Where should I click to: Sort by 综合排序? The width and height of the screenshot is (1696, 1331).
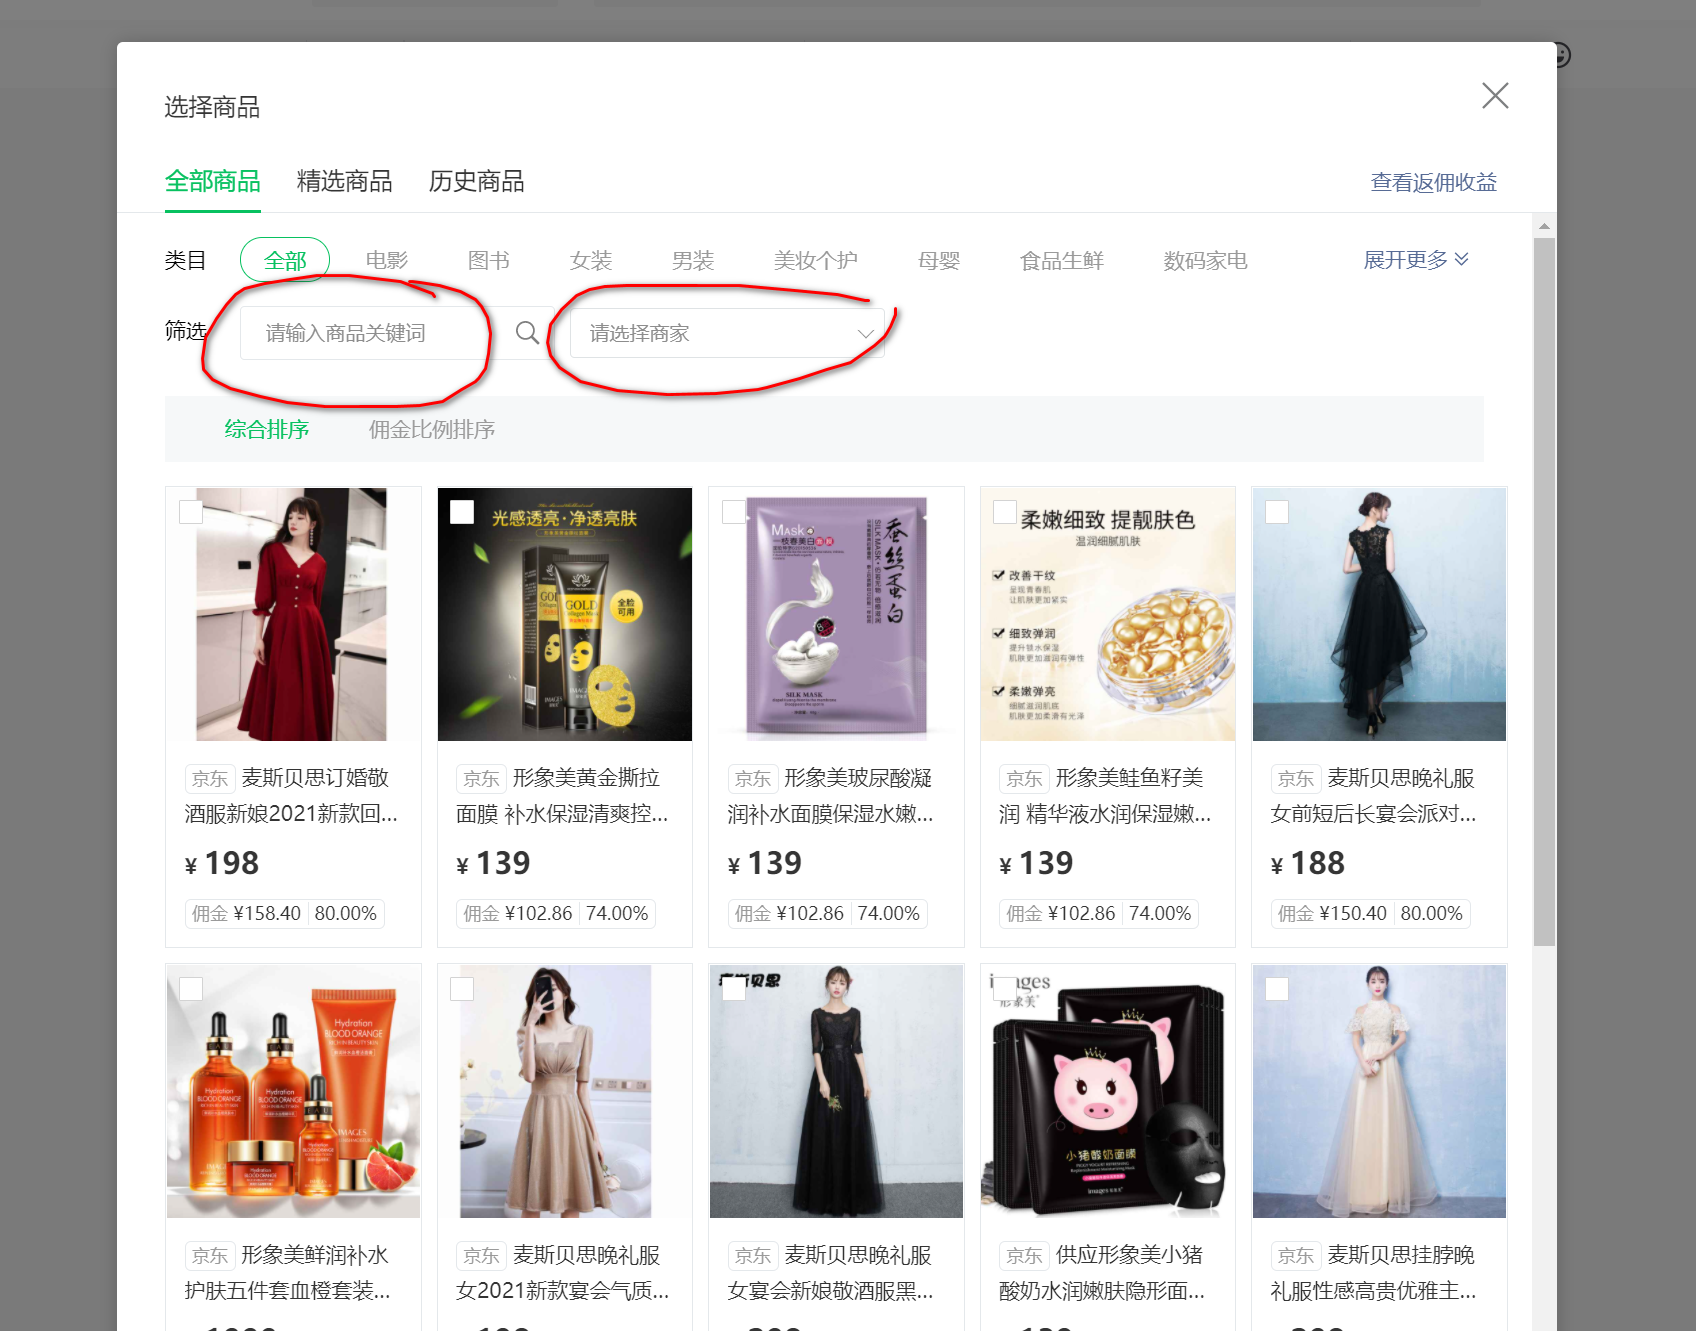point(267,430)
